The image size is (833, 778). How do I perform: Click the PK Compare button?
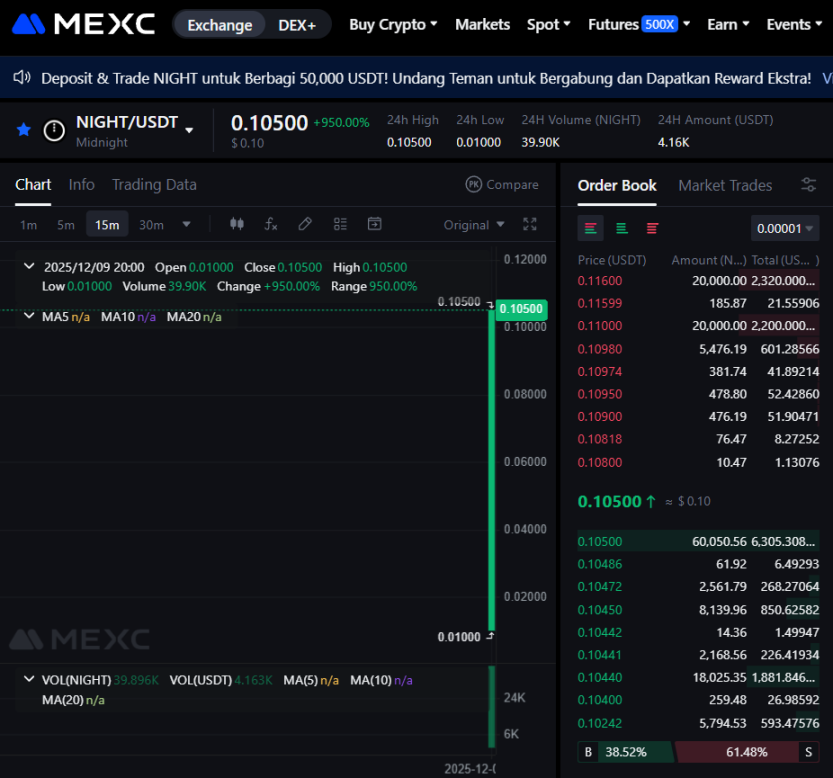pos(502,184)
